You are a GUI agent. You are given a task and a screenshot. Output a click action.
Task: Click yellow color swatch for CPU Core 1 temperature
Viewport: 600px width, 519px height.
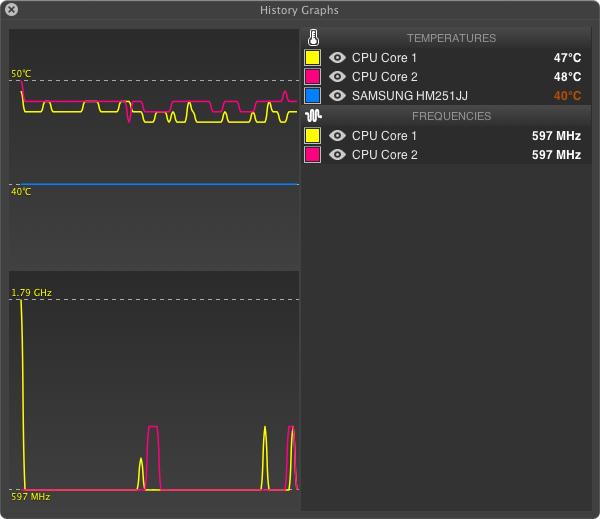point(312,58)
